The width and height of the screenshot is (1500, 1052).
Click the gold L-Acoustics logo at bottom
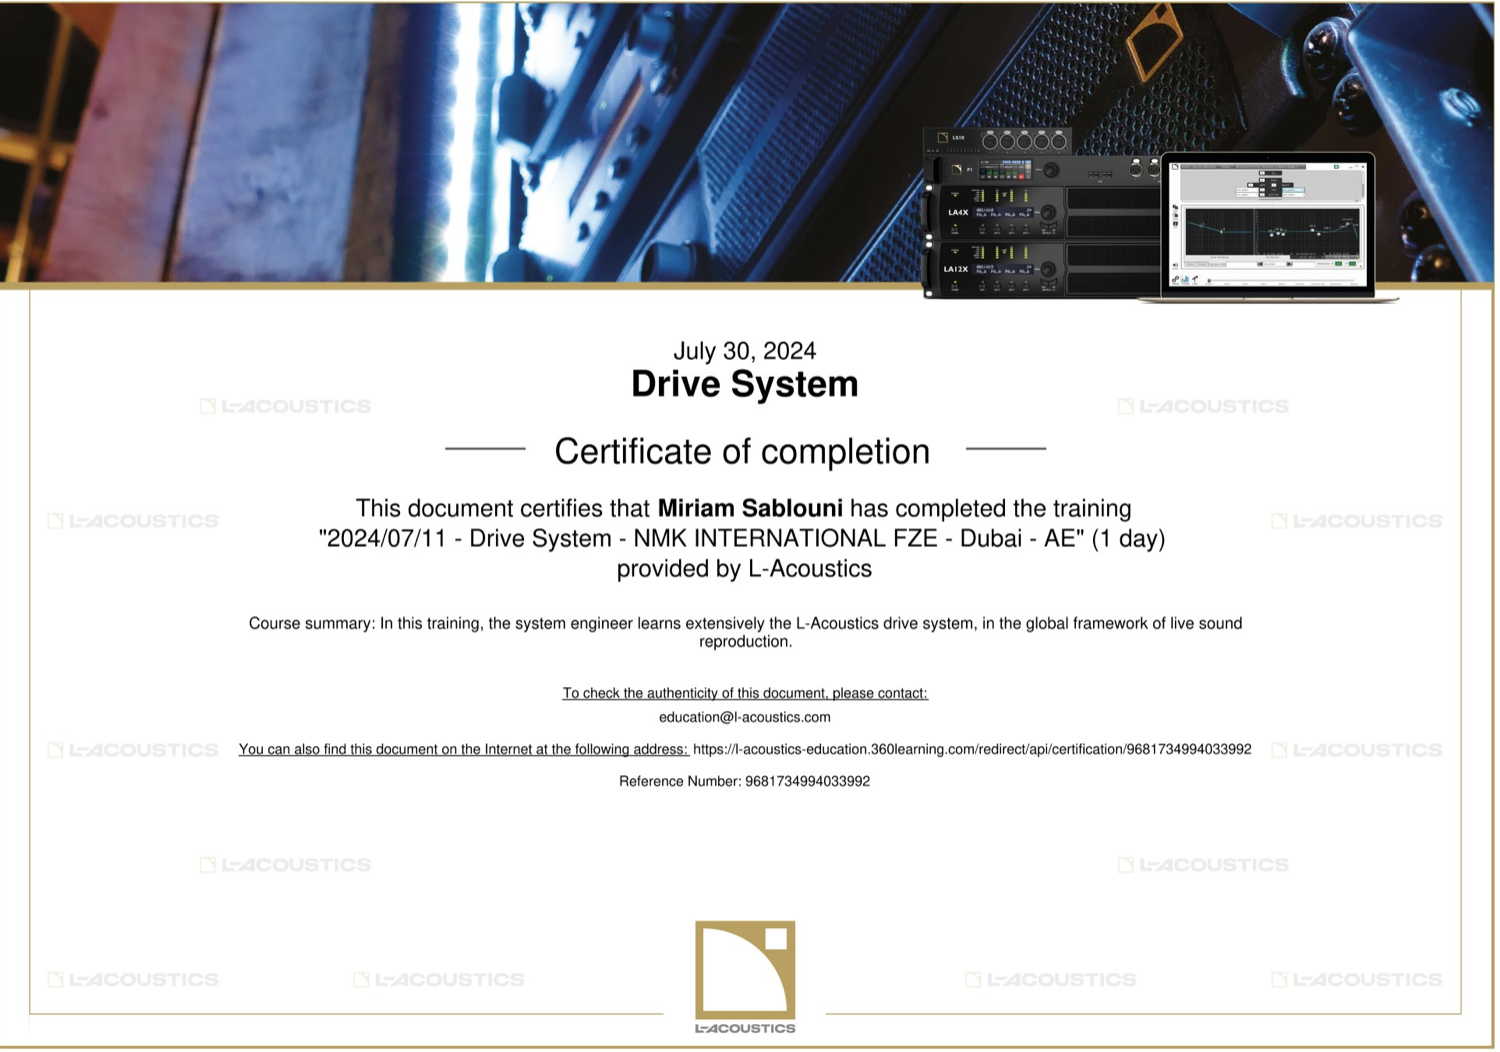coord(745,978)
